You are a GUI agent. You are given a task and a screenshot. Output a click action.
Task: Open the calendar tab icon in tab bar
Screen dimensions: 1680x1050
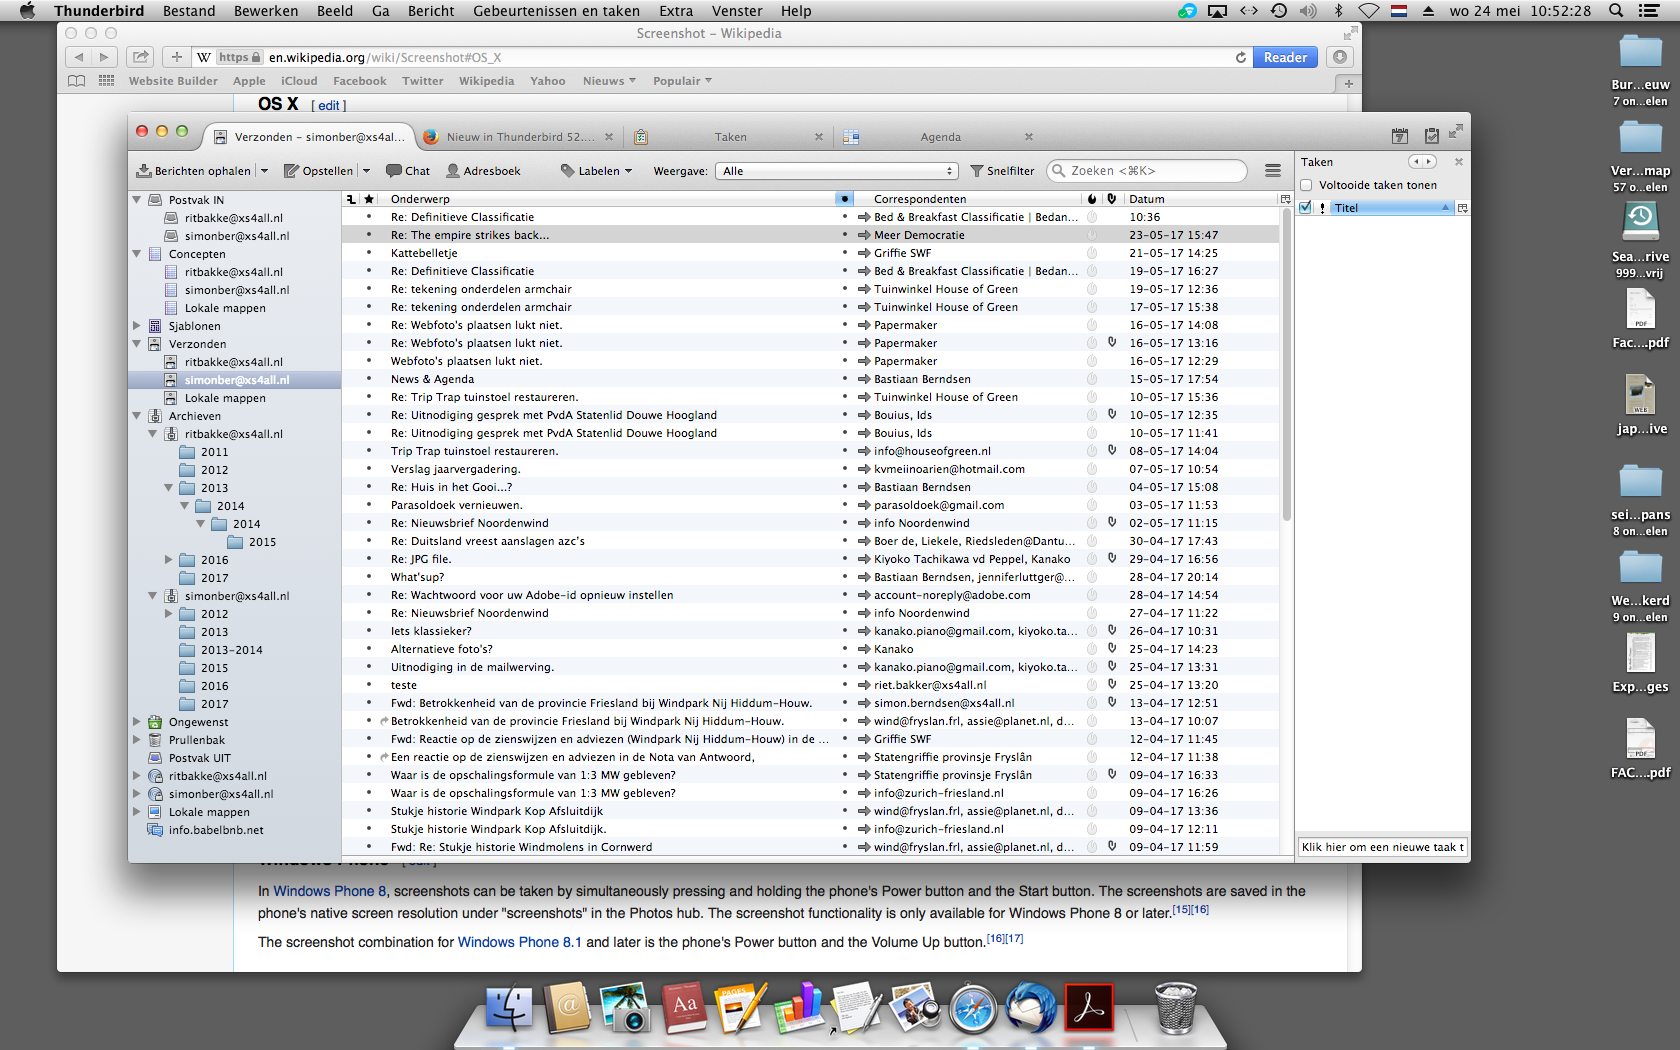(1400, 136)
